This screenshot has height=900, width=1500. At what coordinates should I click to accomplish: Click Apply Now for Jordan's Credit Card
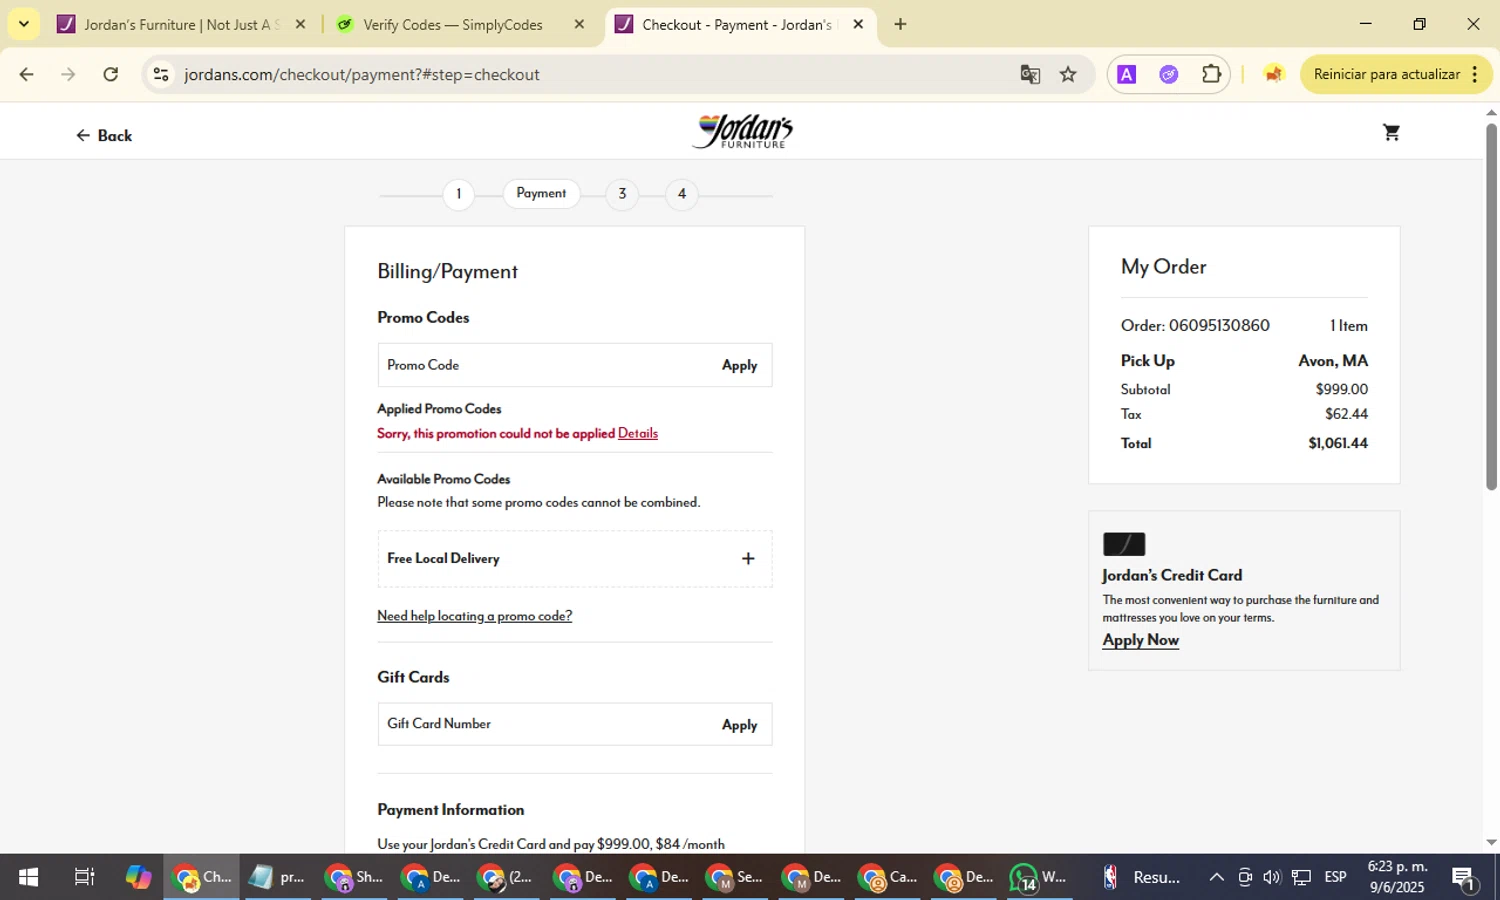click(x=1141, y=640)
